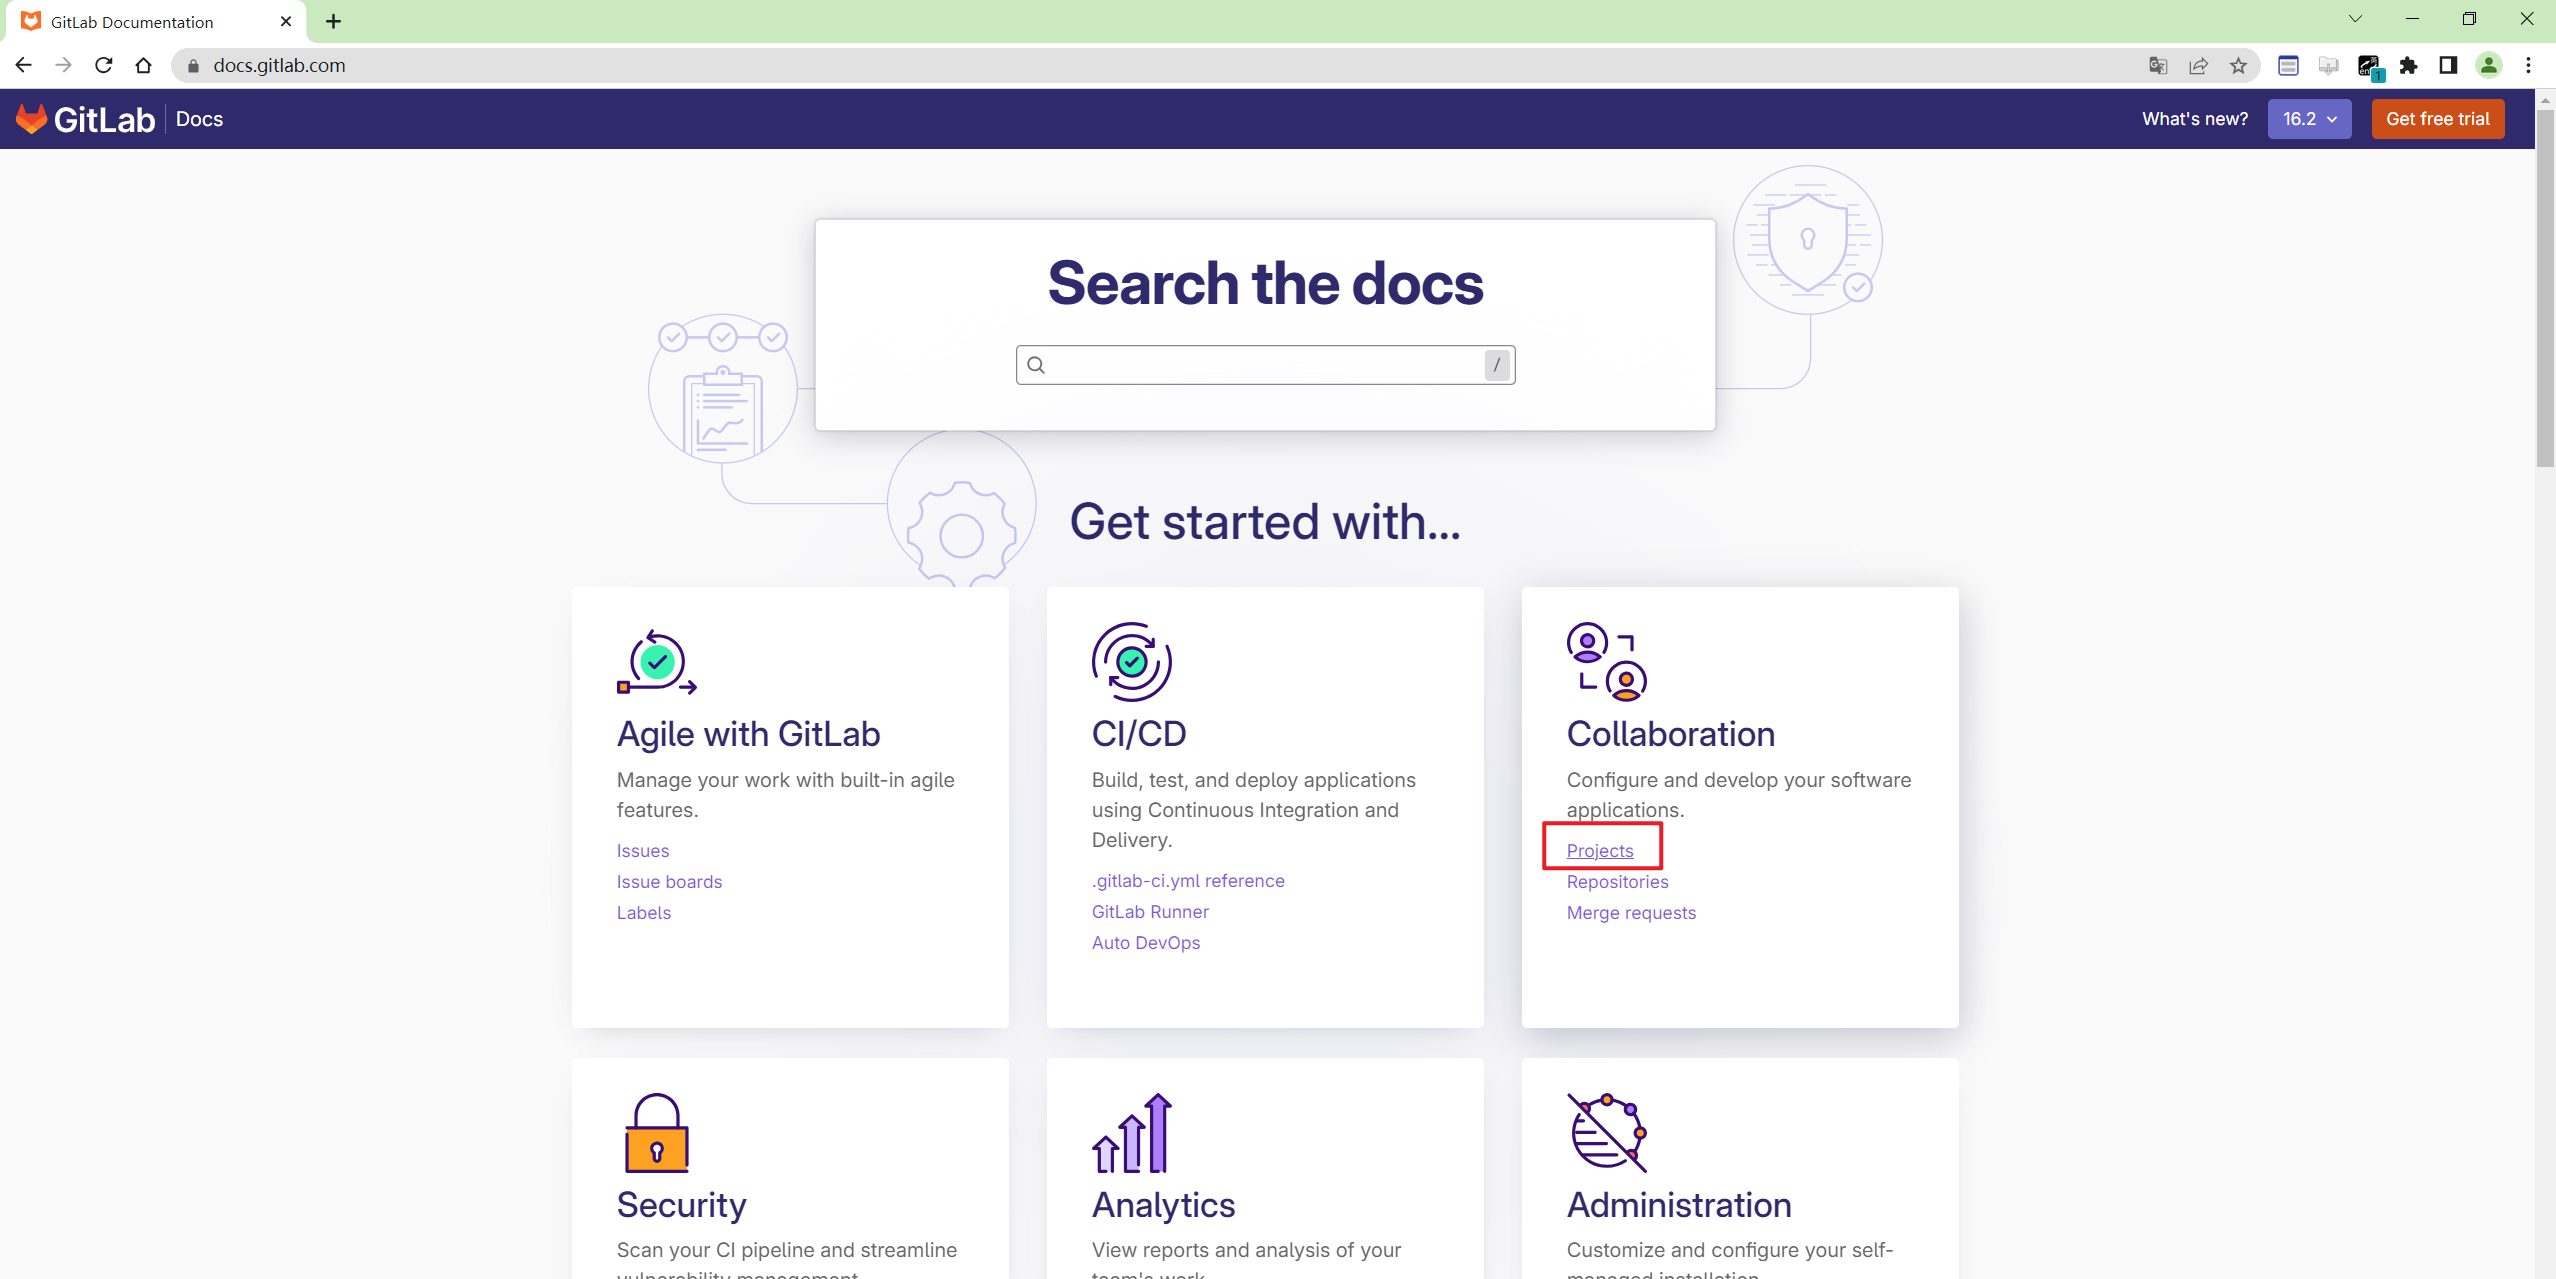
Task: Open the Extensions puzzle icon
Action: (2408, 65)
